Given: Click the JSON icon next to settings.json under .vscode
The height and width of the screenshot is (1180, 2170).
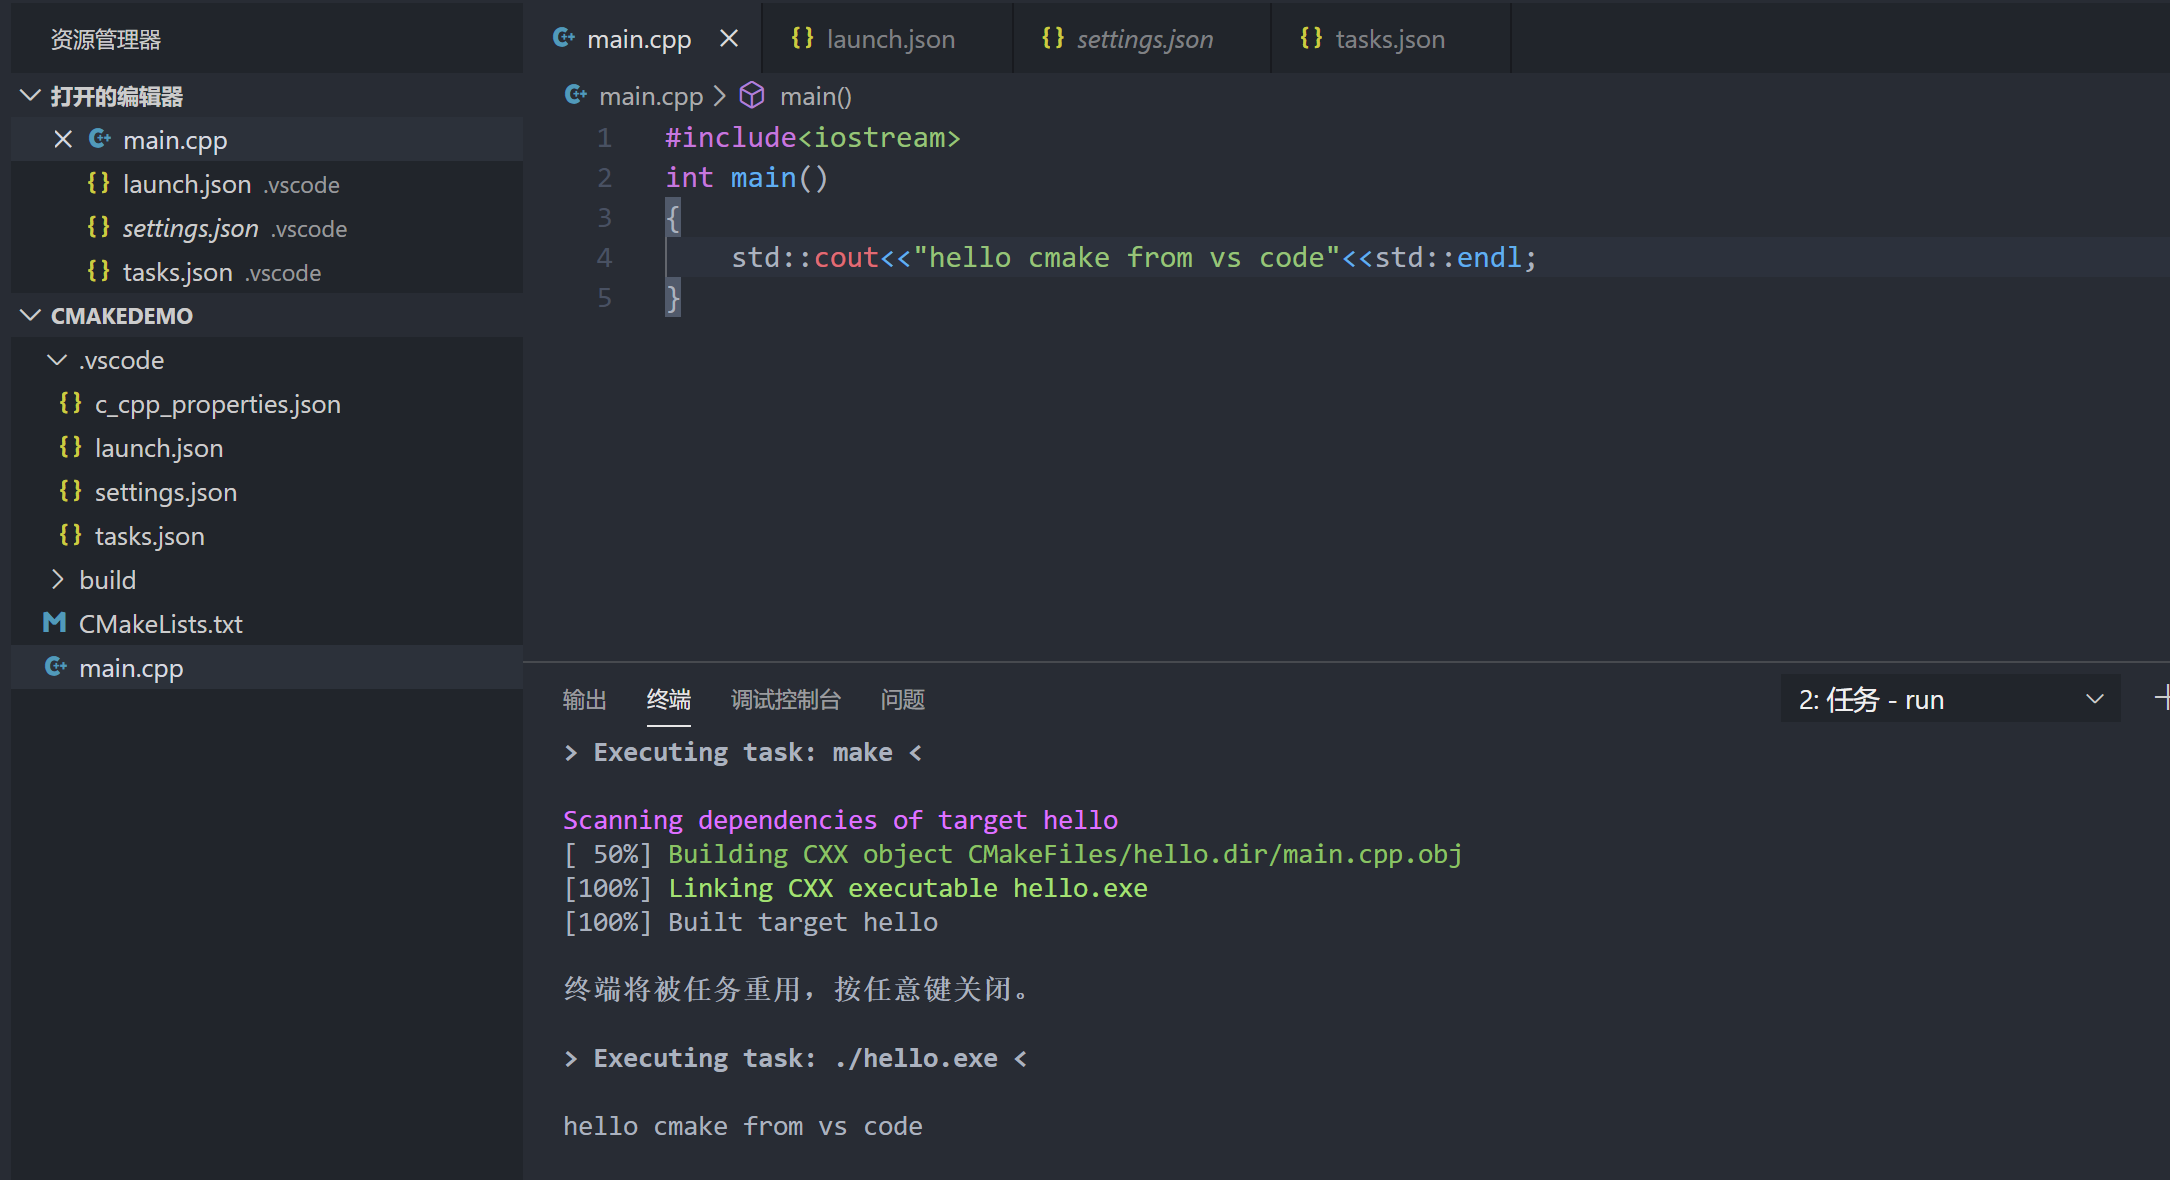Looking at the screenshot, I should (69, 491).
